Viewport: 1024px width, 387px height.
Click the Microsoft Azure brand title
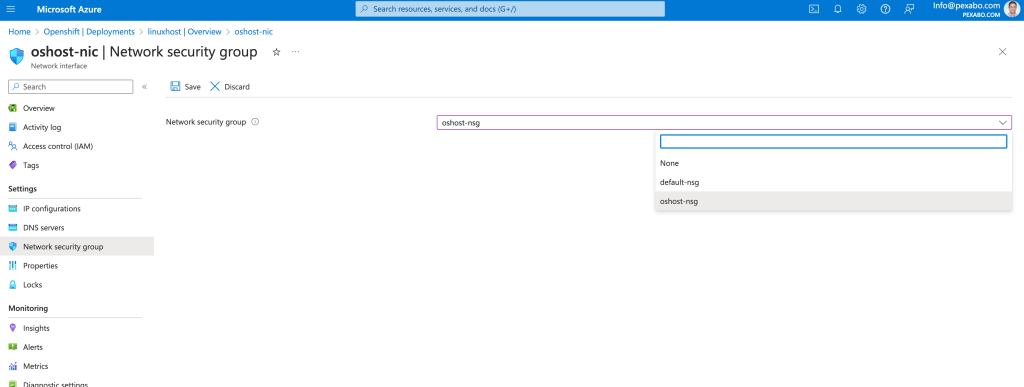(x=69, y=10)
